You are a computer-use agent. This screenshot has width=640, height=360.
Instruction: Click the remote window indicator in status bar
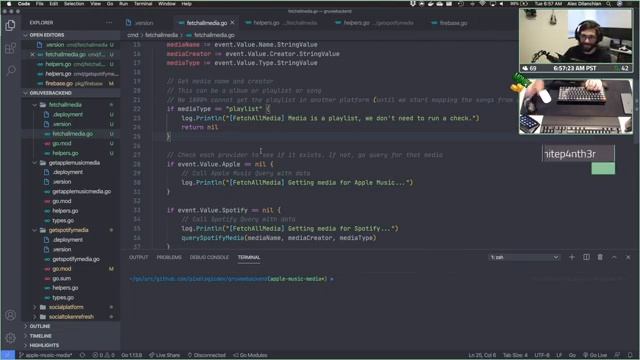click(8, 355)
